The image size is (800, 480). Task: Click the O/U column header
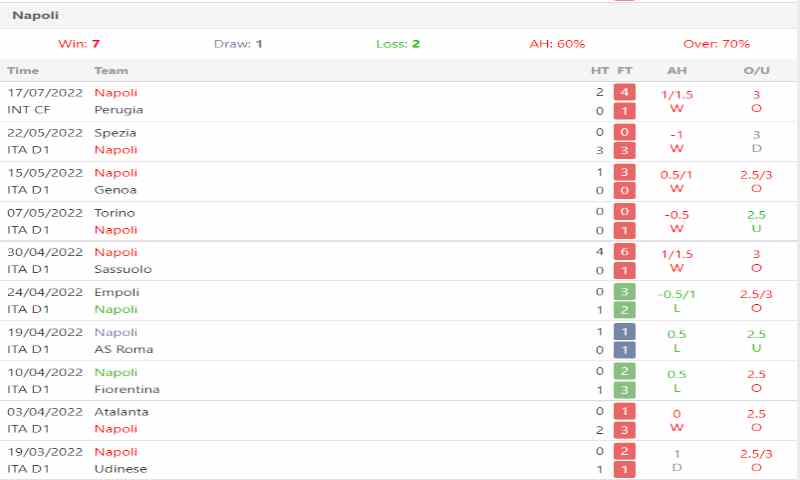(756, 71)
